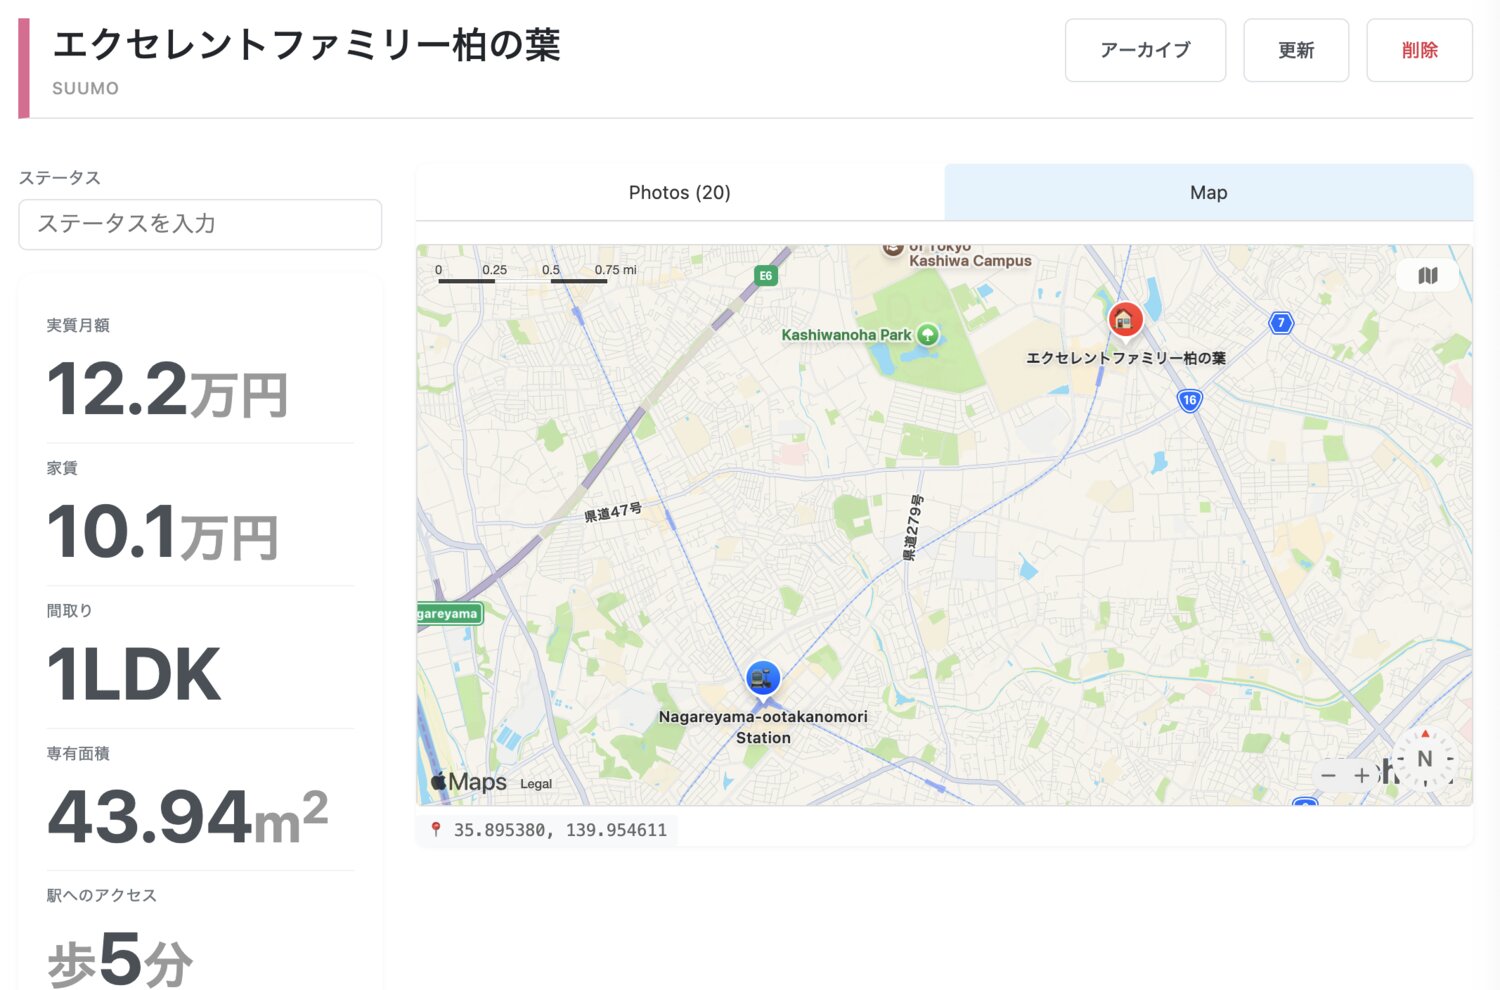Click the E6 expressway badge
Screen dimensions: 1500x990
pyautogui.click(x=765, y=276)
